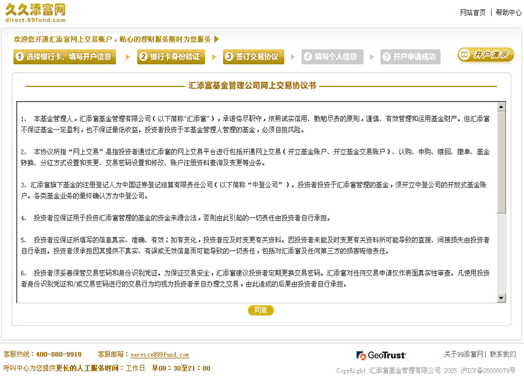Image resolution: width=524 pixels, height=381 pixels.
Task: Select greyed step 4 填写个人信息
Action: pyautogui.click(x=332, y=56)
